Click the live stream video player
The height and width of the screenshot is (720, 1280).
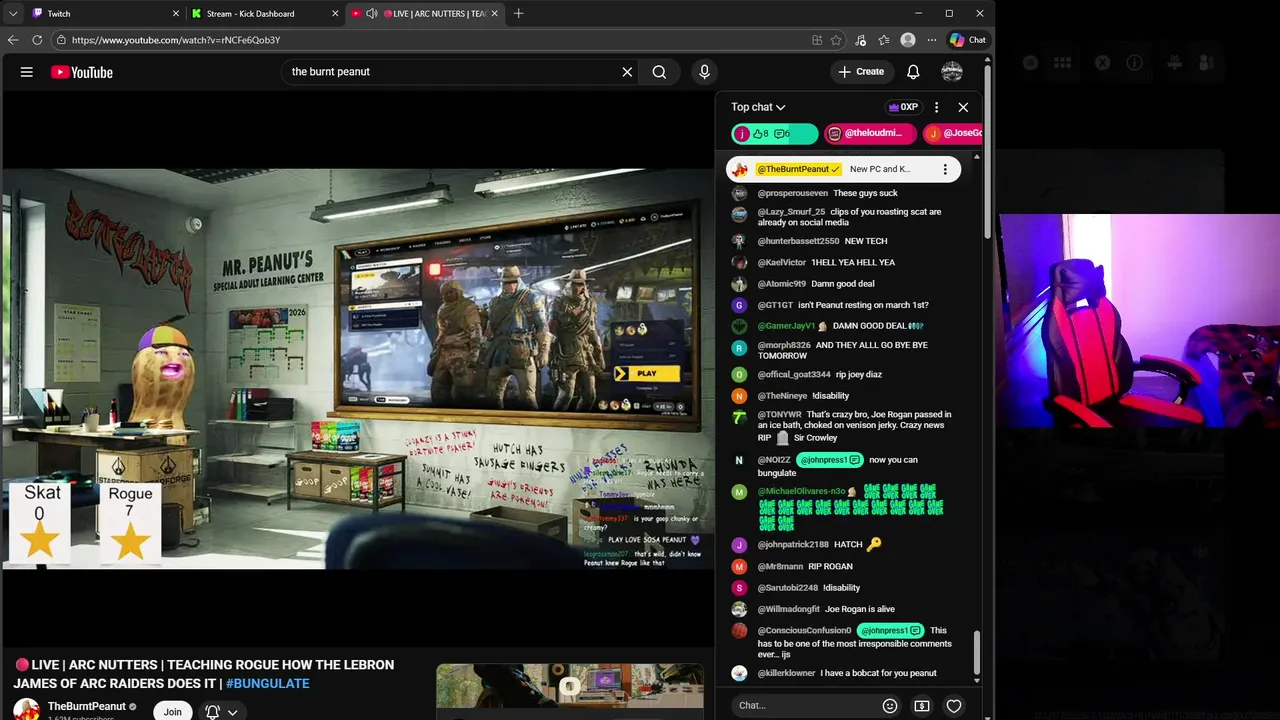(x=357, y=368)
